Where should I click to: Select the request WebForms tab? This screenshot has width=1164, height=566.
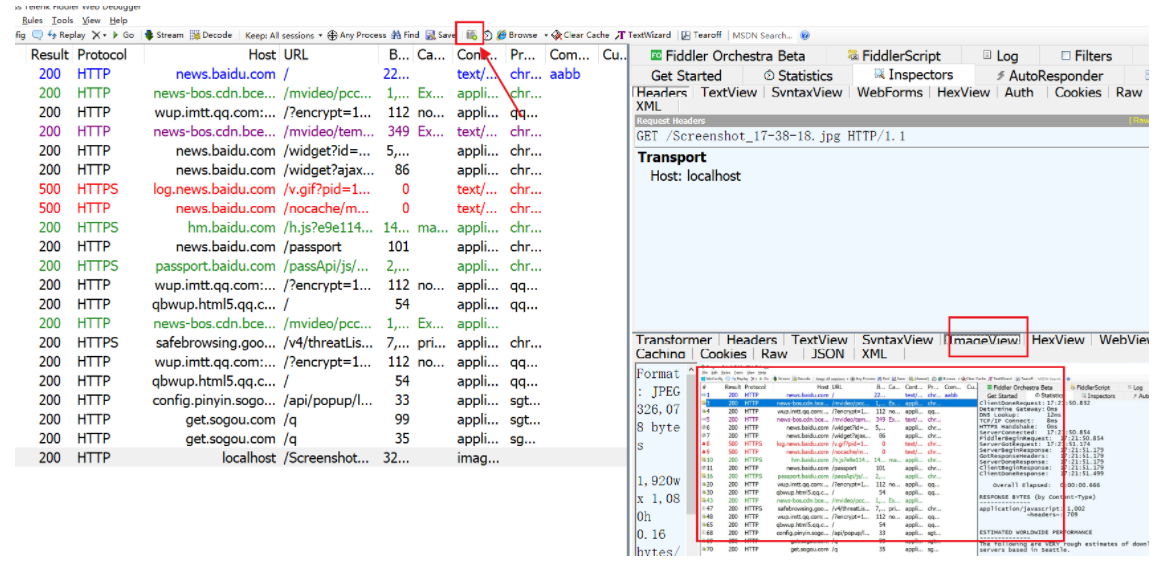(889, 92)
